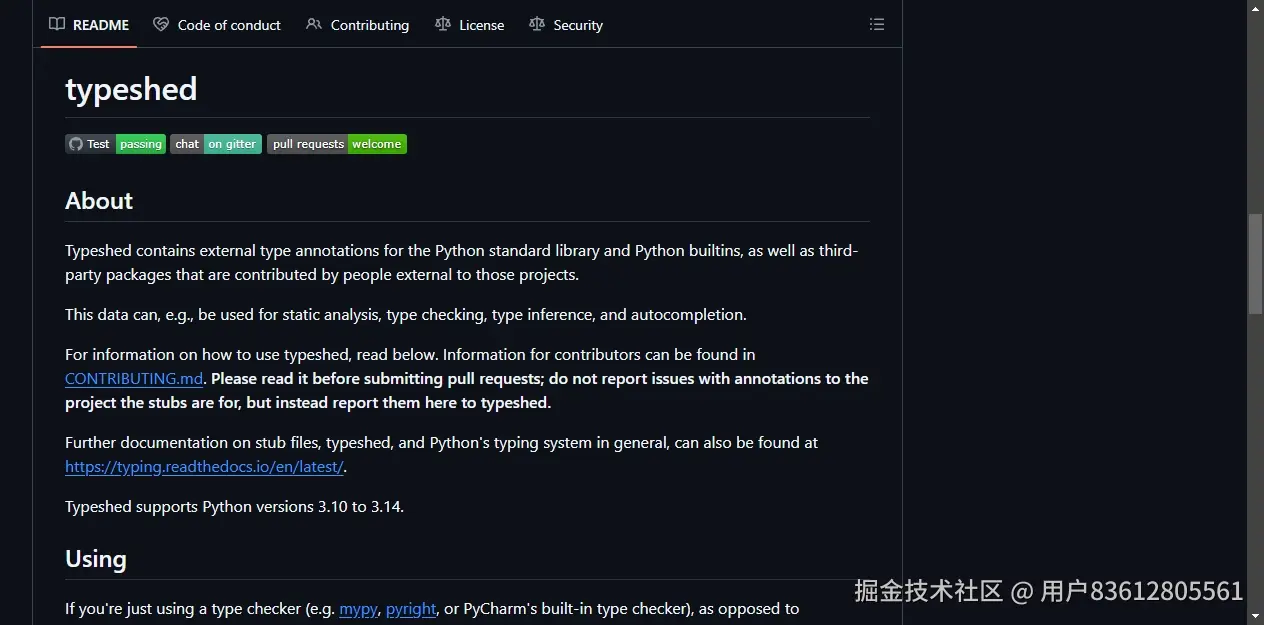Open the CONTRIBUTING.md link
The height and width of the screenshot is (625, 1264).
(134, 379)
